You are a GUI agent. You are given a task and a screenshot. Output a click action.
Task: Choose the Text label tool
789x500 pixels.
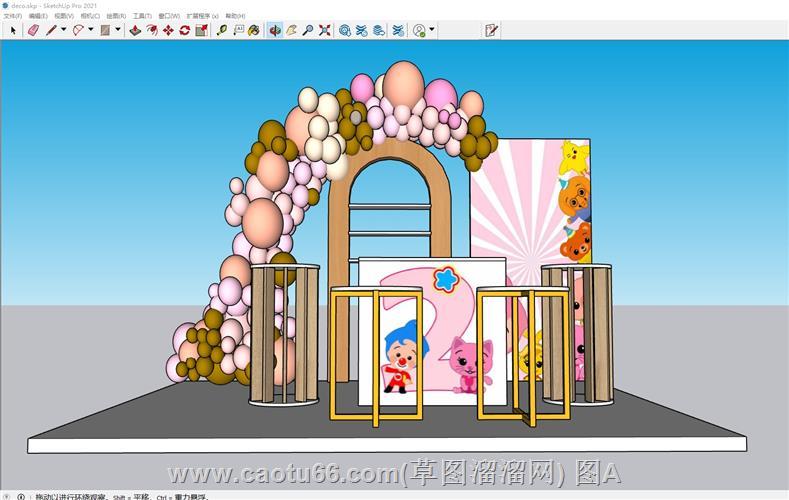[239, 31]
